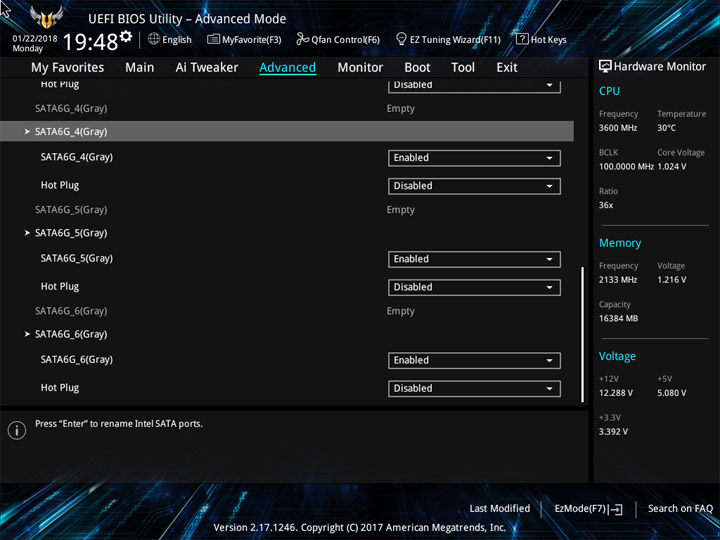
Task: Open the partially visible top Hot Plug dropdown
Action: click(474, 86)
